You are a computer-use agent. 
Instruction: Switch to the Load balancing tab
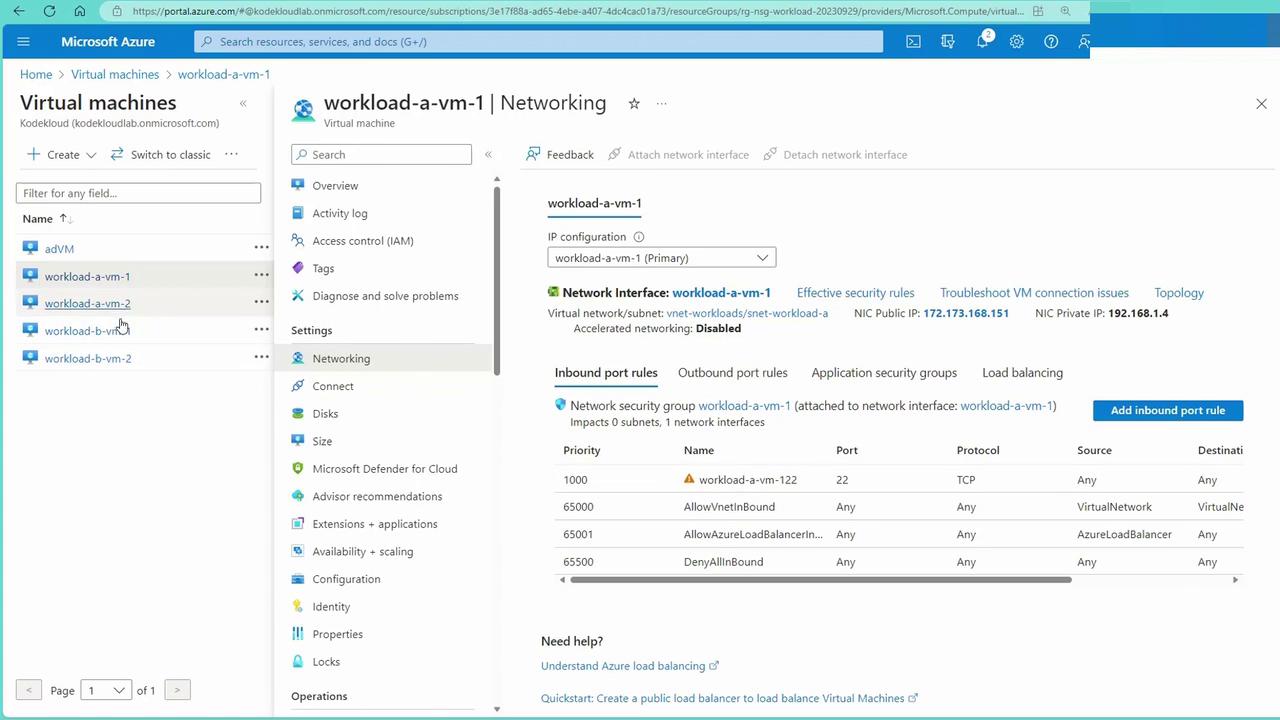point(1022,373)
